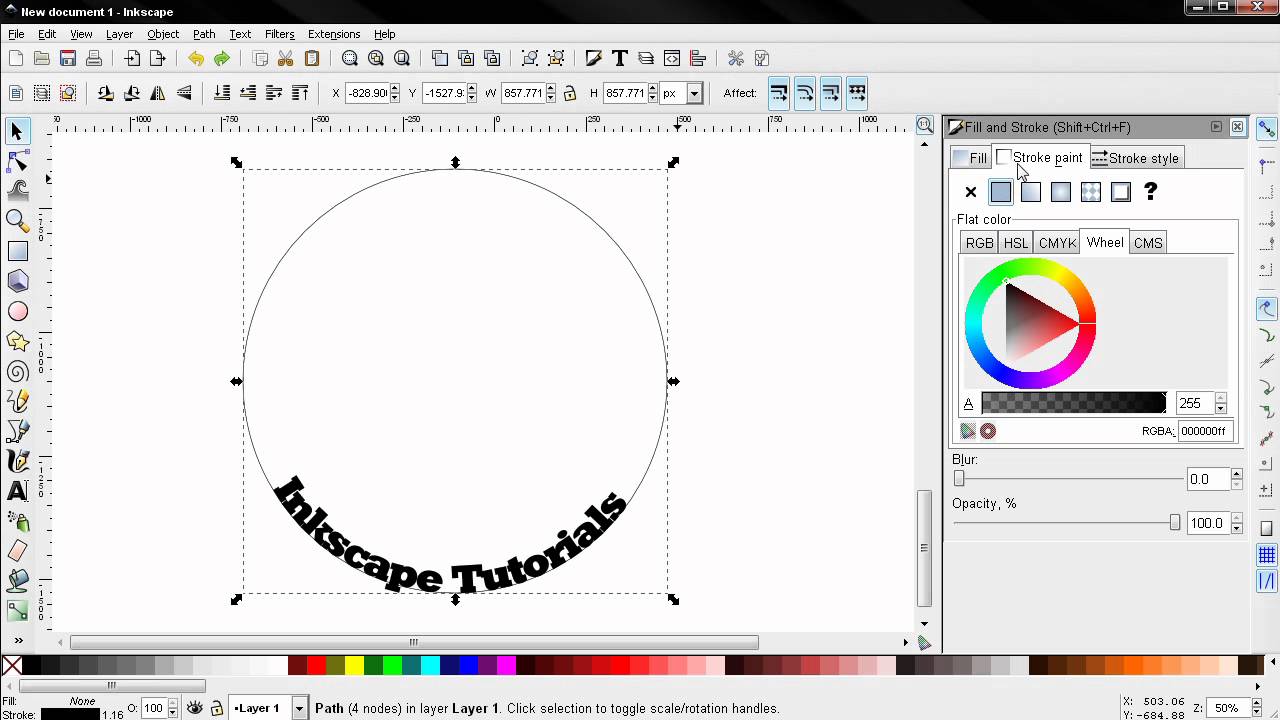This screenshot has height=720, width=1280.
Task: Choose the Rectangle tool
Action: tap(17, 251)
